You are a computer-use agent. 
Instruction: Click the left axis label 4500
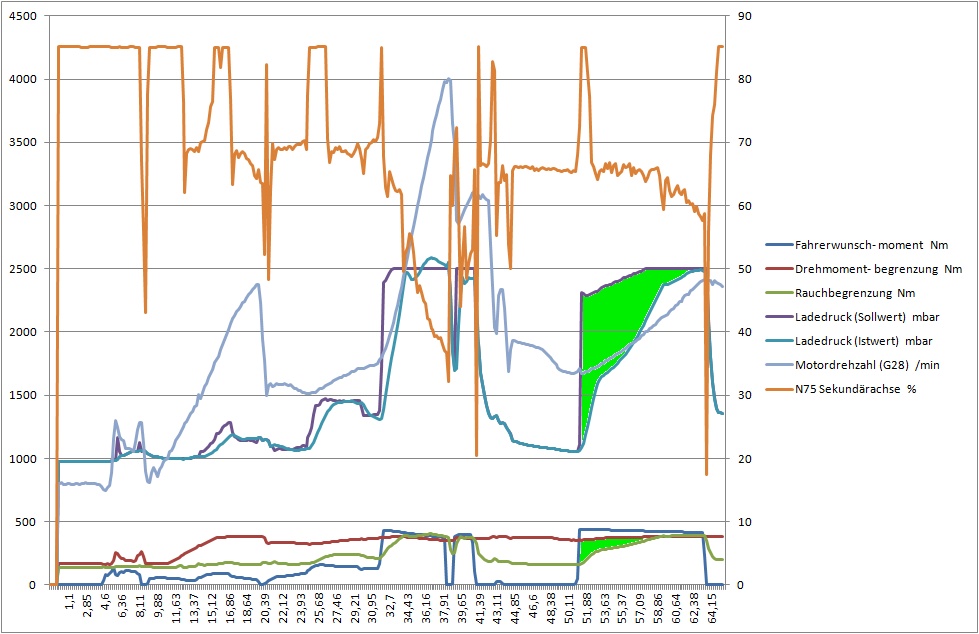click(22, 16)
